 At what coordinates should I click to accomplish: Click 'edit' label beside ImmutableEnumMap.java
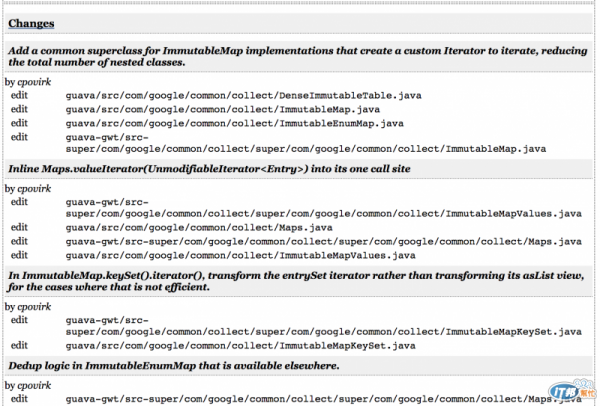click(x=19, y=123)
